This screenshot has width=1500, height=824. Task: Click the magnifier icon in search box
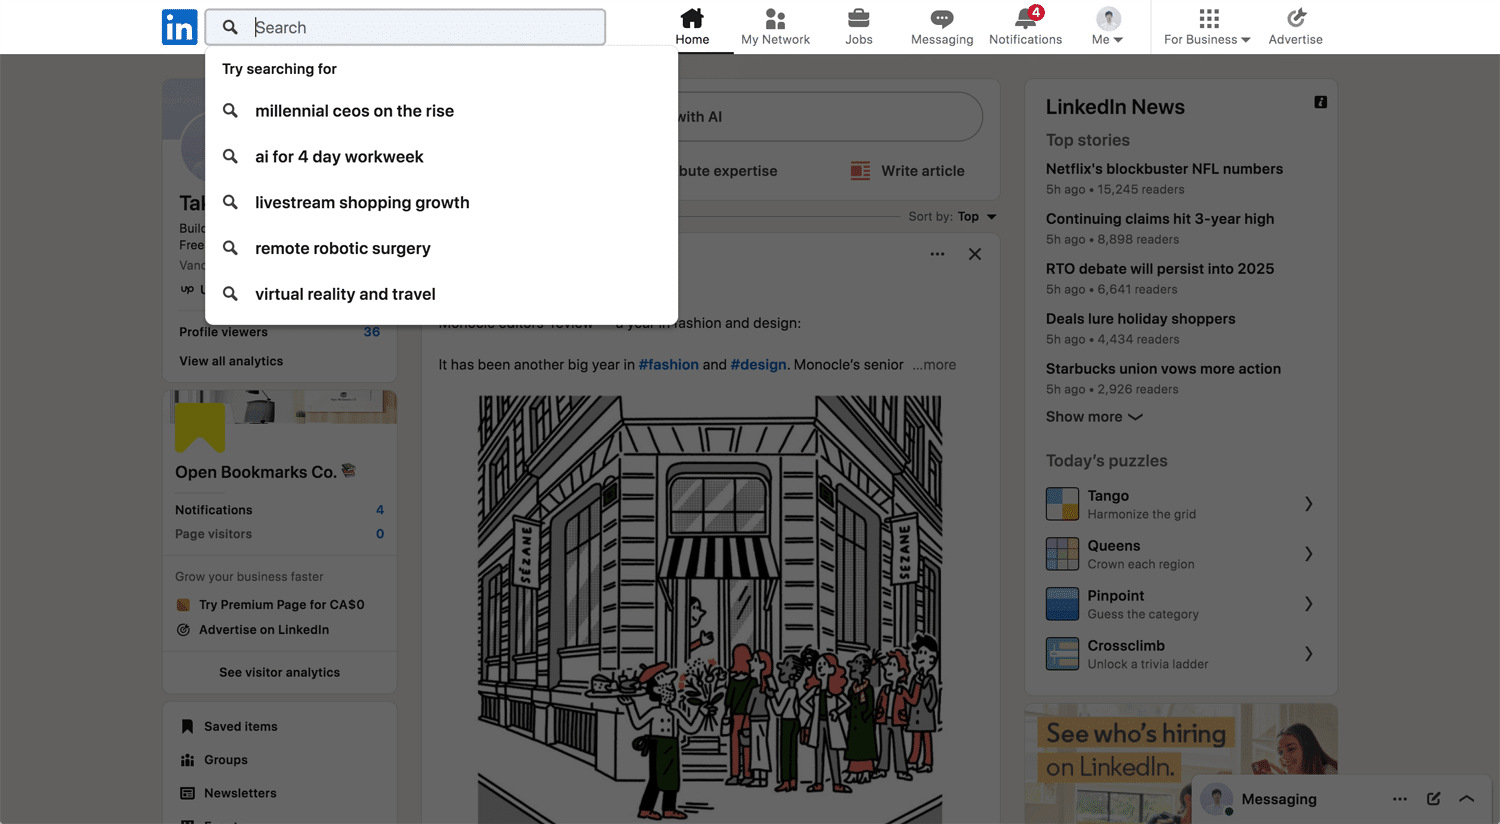pyautogui.click(x=230, y=27)
